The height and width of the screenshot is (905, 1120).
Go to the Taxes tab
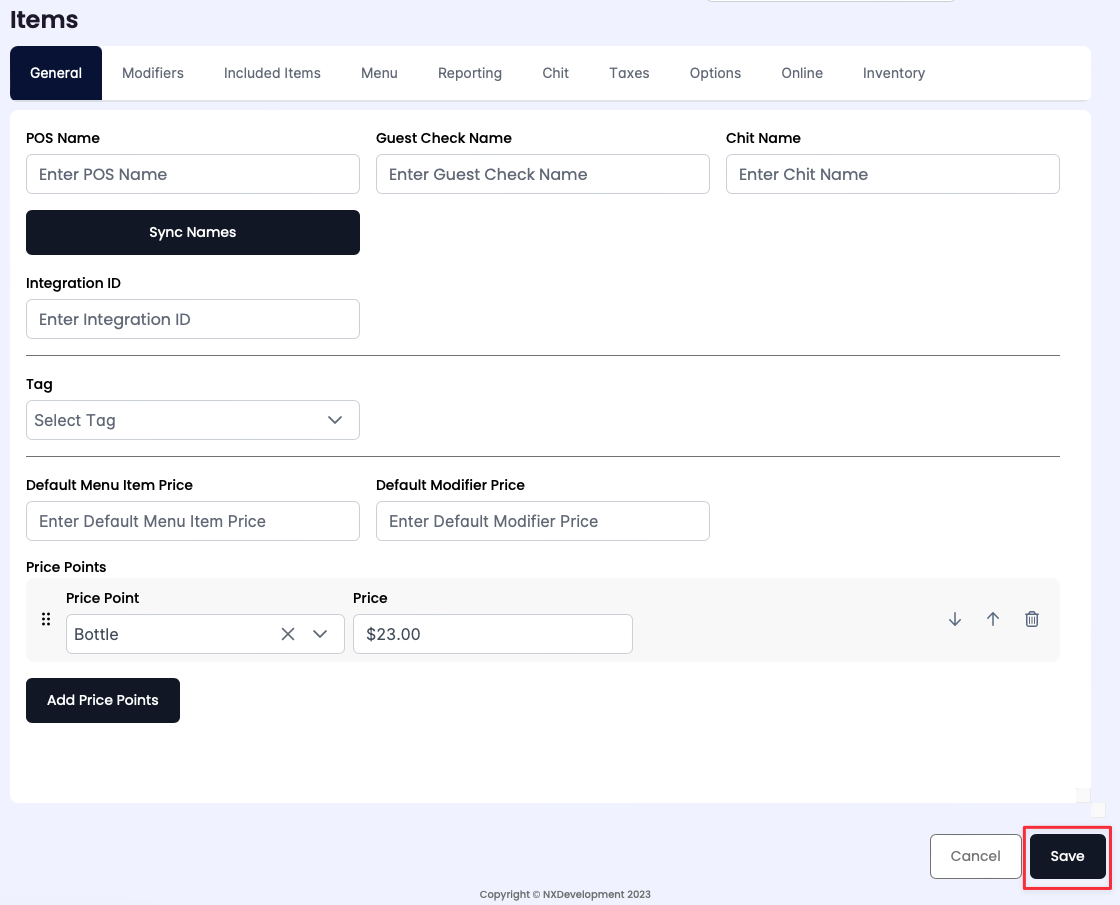pos(629,73)
